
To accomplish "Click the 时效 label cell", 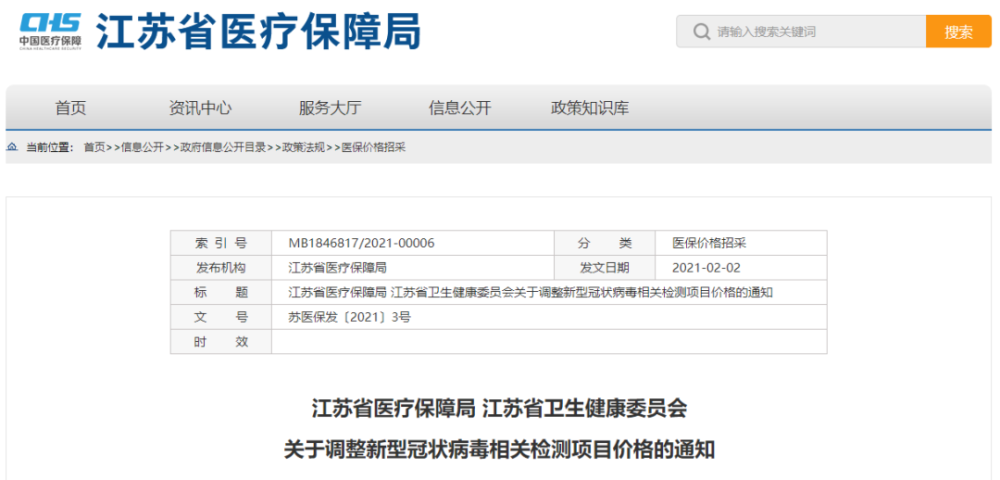I will point(221,342).
